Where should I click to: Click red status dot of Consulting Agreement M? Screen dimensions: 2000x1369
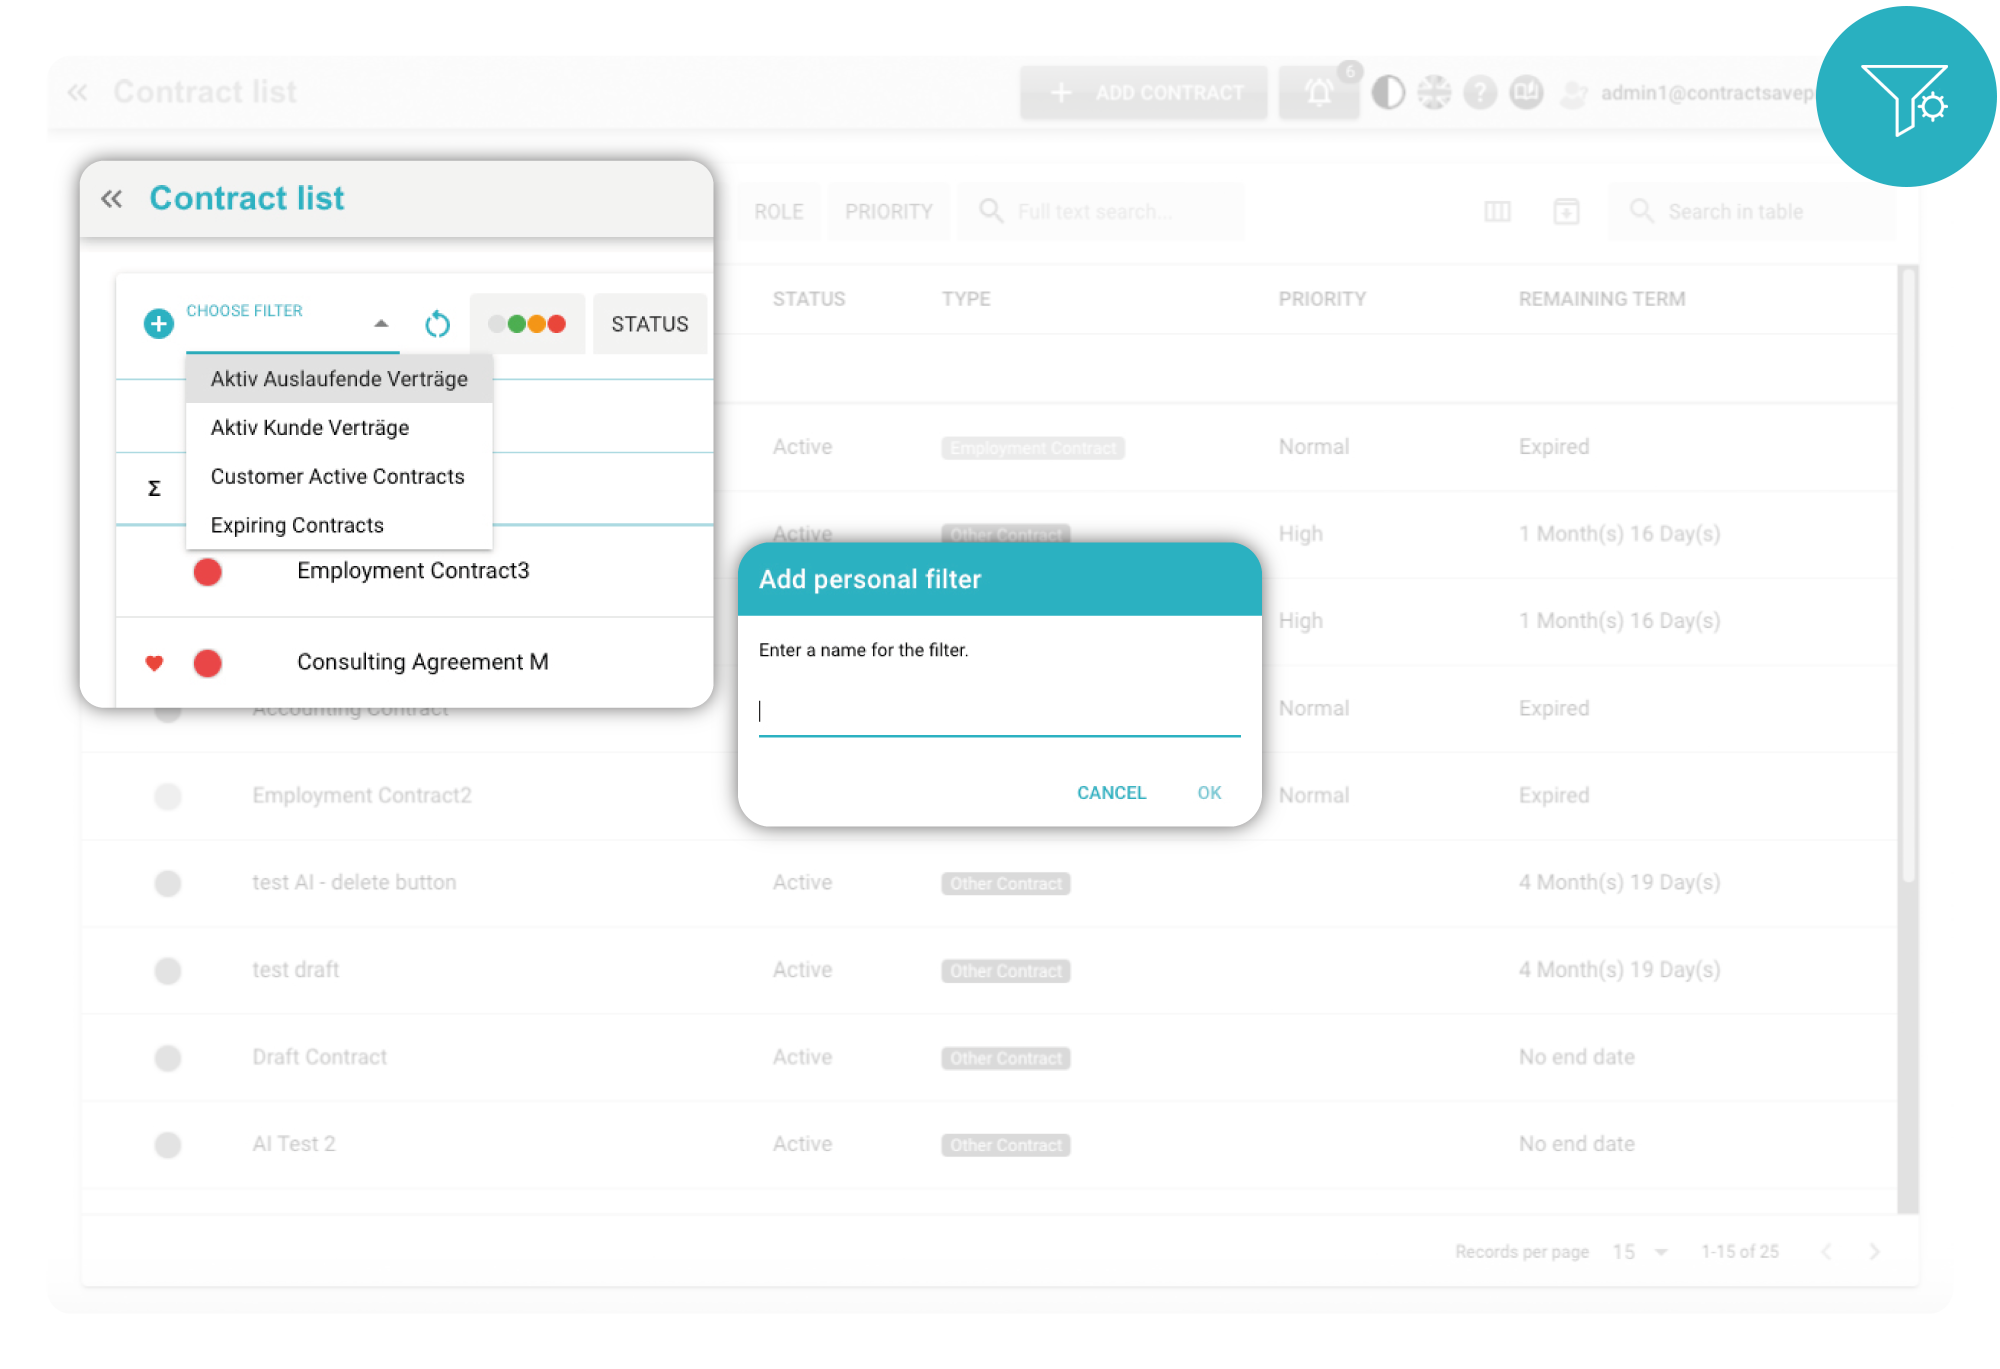pos(207,663)
